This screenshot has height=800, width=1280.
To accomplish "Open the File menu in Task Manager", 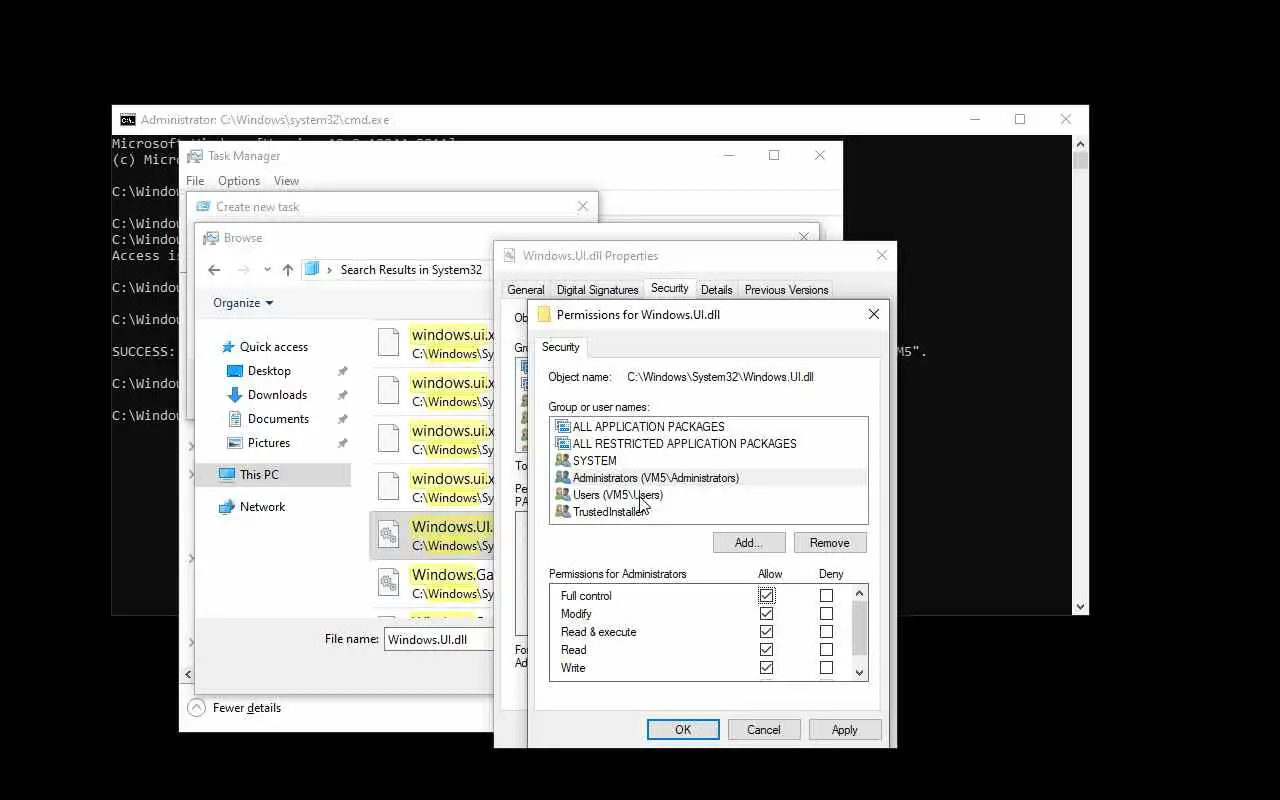I will pyautogui.click(x=195, y=181).
